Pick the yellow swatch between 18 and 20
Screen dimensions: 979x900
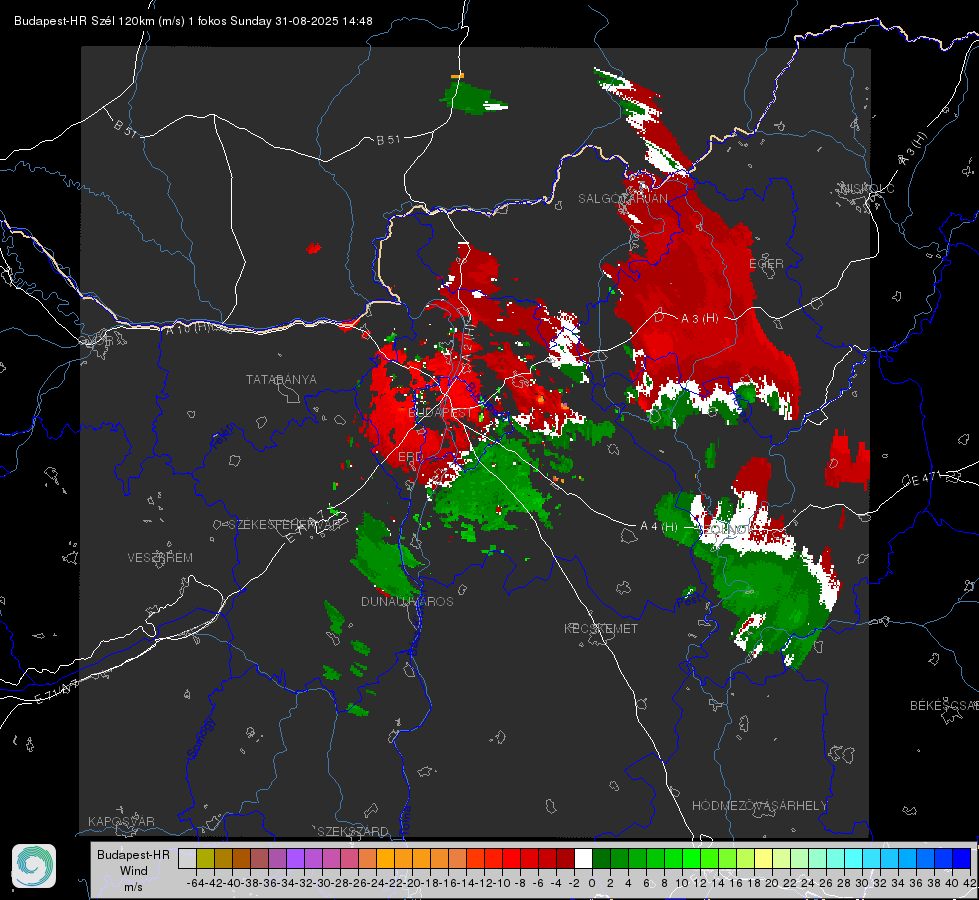coord(764,858)
